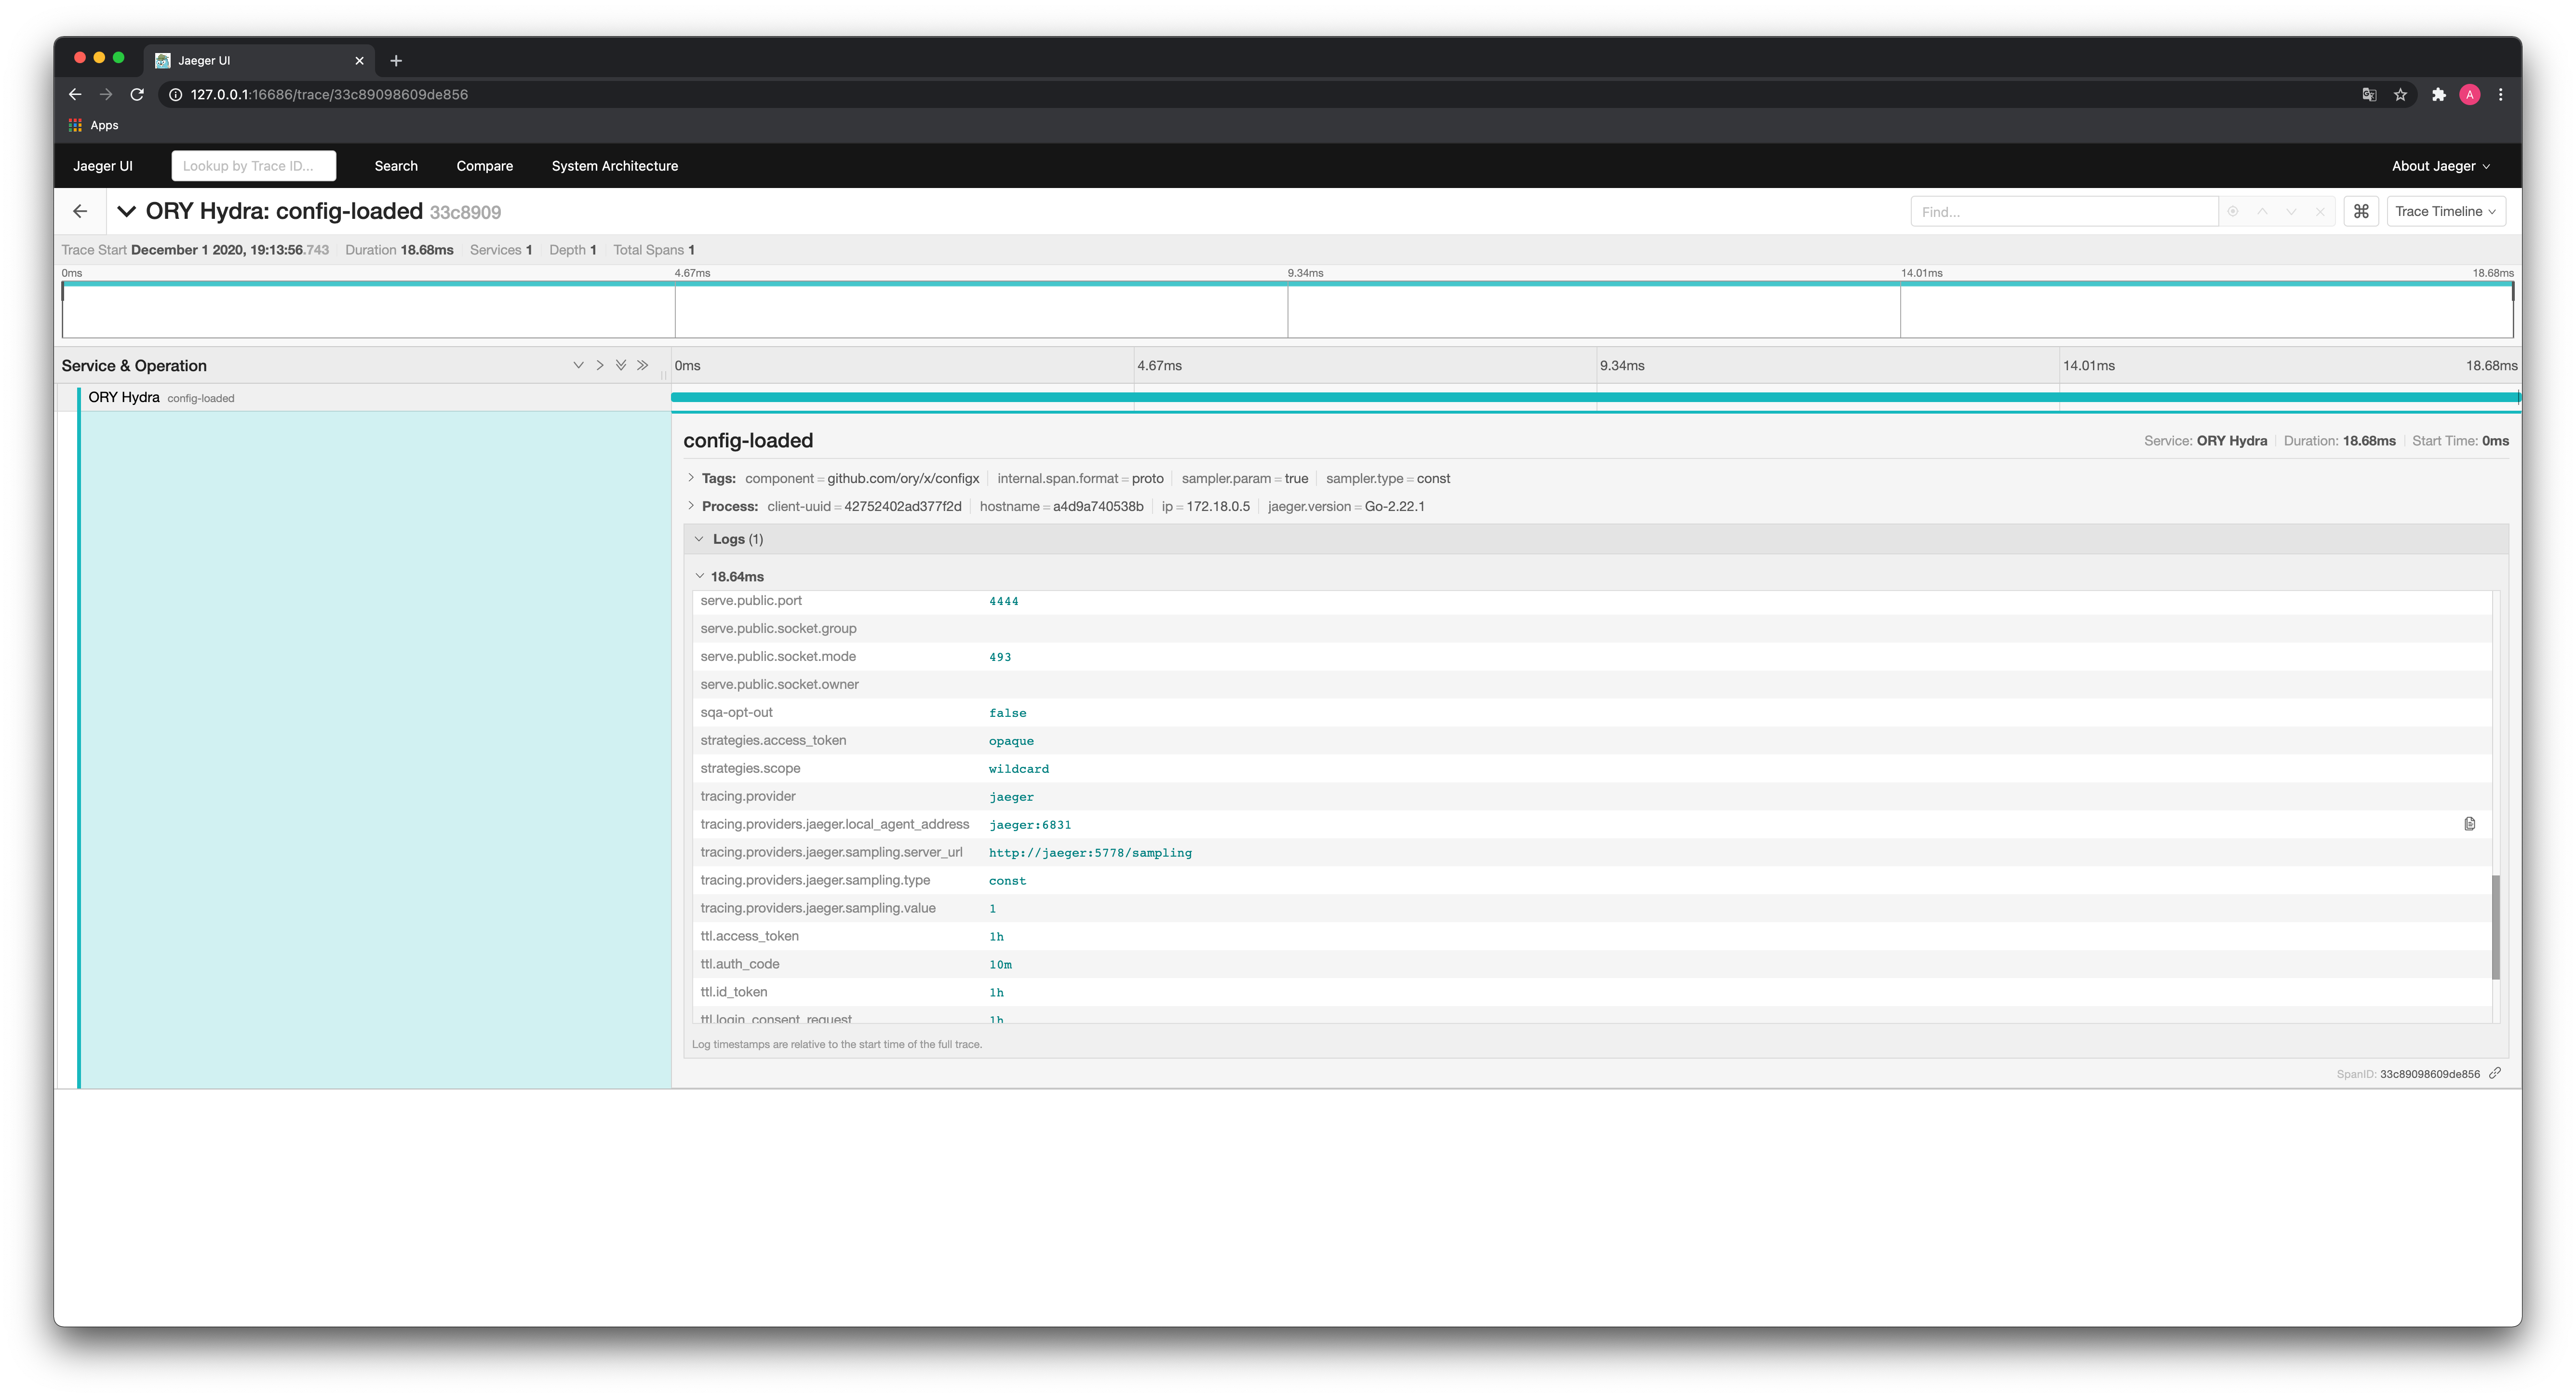Collapse the ORY Hydra trace header chevron

click(x=126, y=211)
